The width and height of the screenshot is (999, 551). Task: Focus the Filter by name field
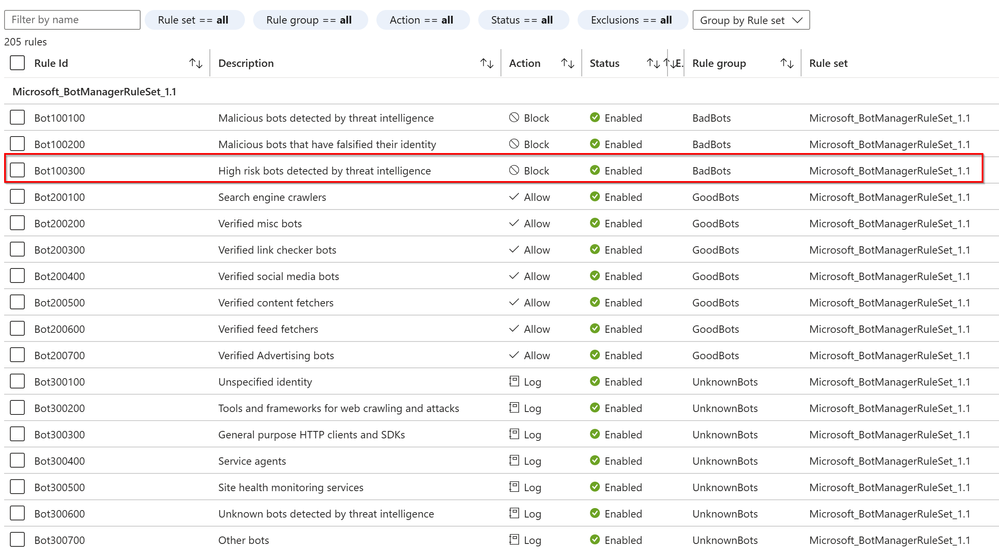72,20
